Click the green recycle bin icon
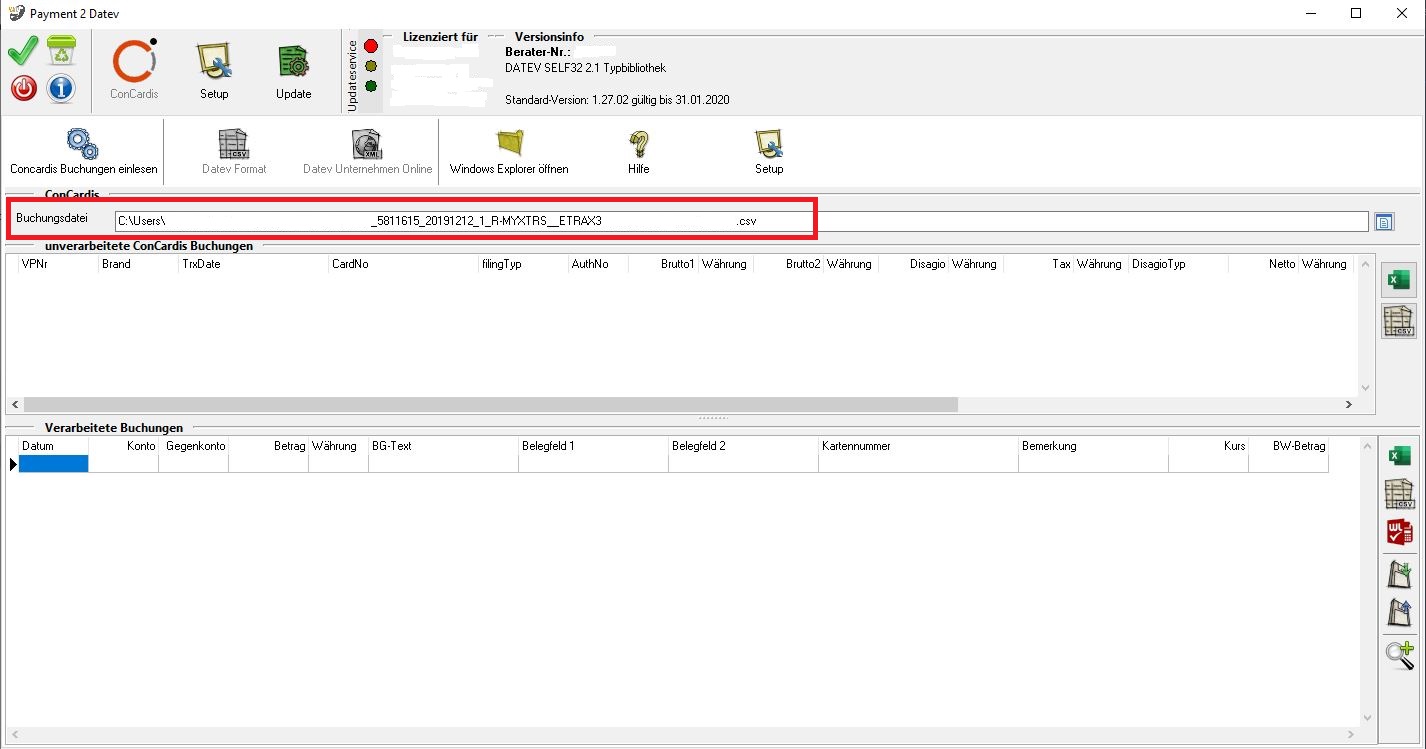This screenshot has width=1426, height=749. 61,50
